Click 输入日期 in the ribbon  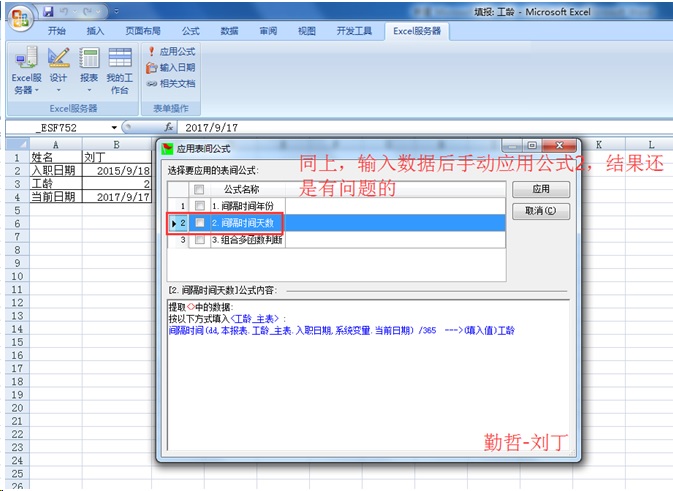tap(171, 67)
